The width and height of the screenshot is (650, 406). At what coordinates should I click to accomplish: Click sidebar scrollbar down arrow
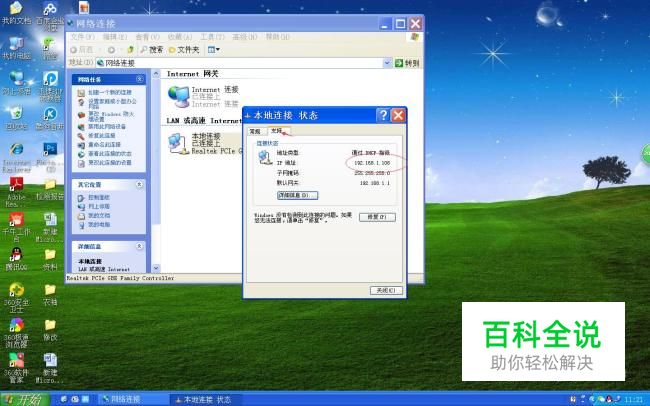point(156,268)
